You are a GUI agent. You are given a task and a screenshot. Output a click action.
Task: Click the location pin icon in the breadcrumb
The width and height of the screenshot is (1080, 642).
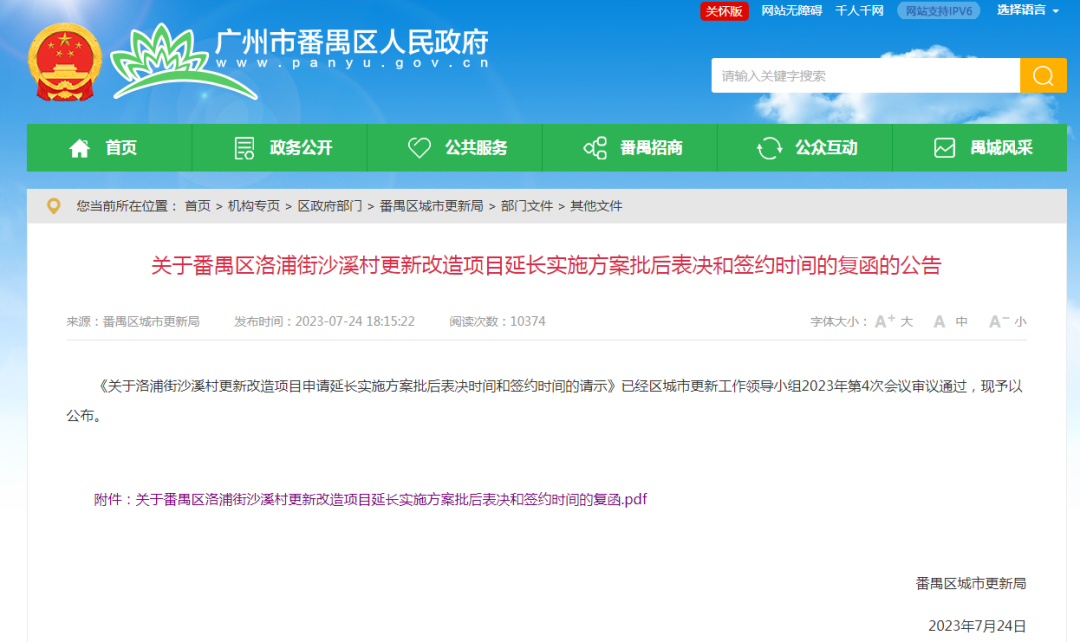[x=53, y=206]
